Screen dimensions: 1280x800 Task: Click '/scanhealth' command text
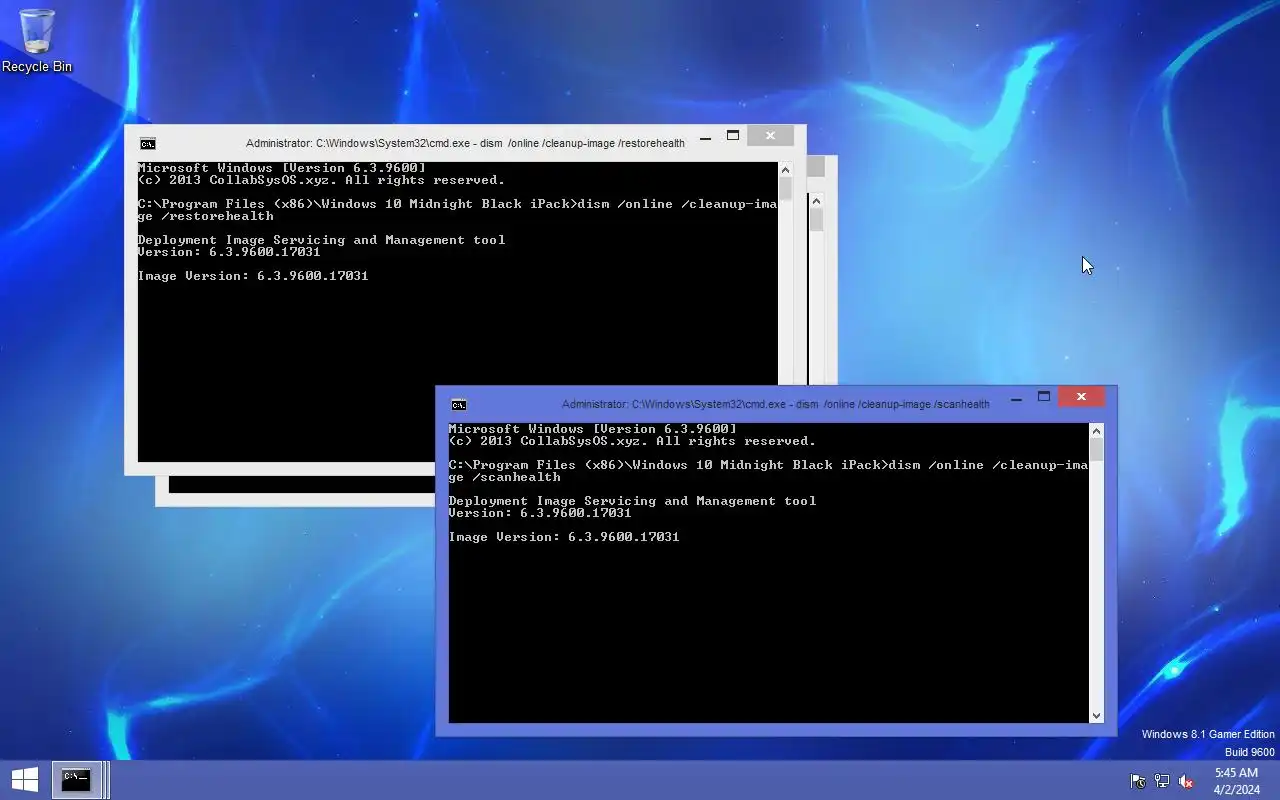click(516, 477)
